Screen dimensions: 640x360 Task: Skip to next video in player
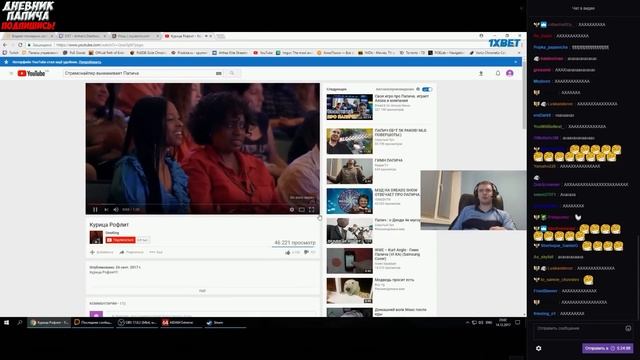[x=106, y=209]
